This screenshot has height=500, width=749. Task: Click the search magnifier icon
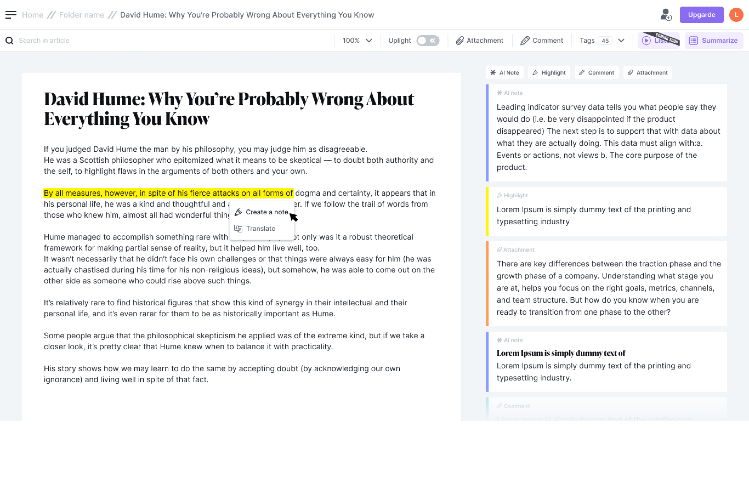[9, 41]
